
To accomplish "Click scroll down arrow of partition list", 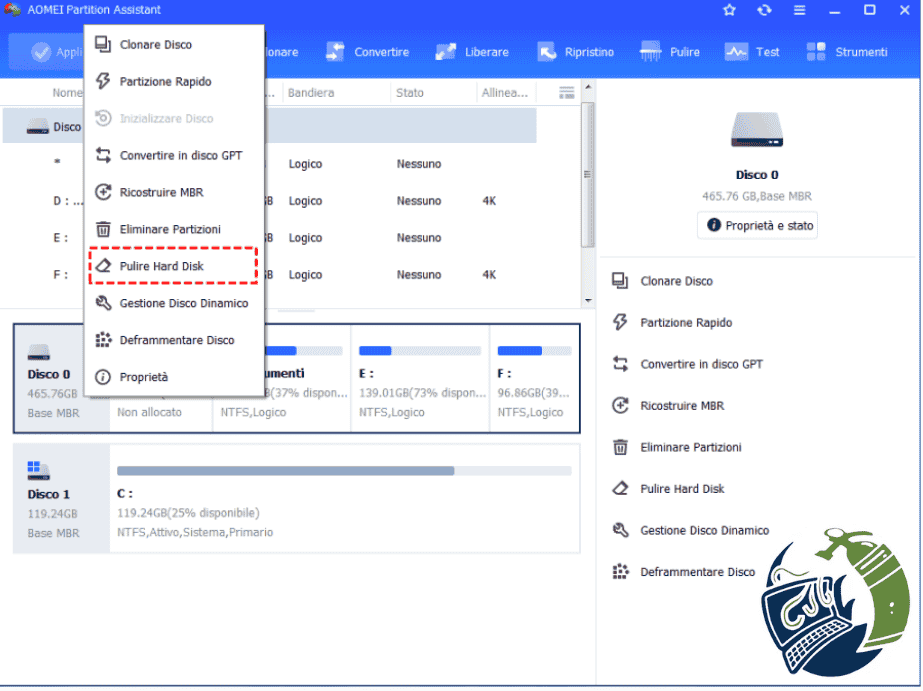I will pyautogui.click(x=587, y=301).
